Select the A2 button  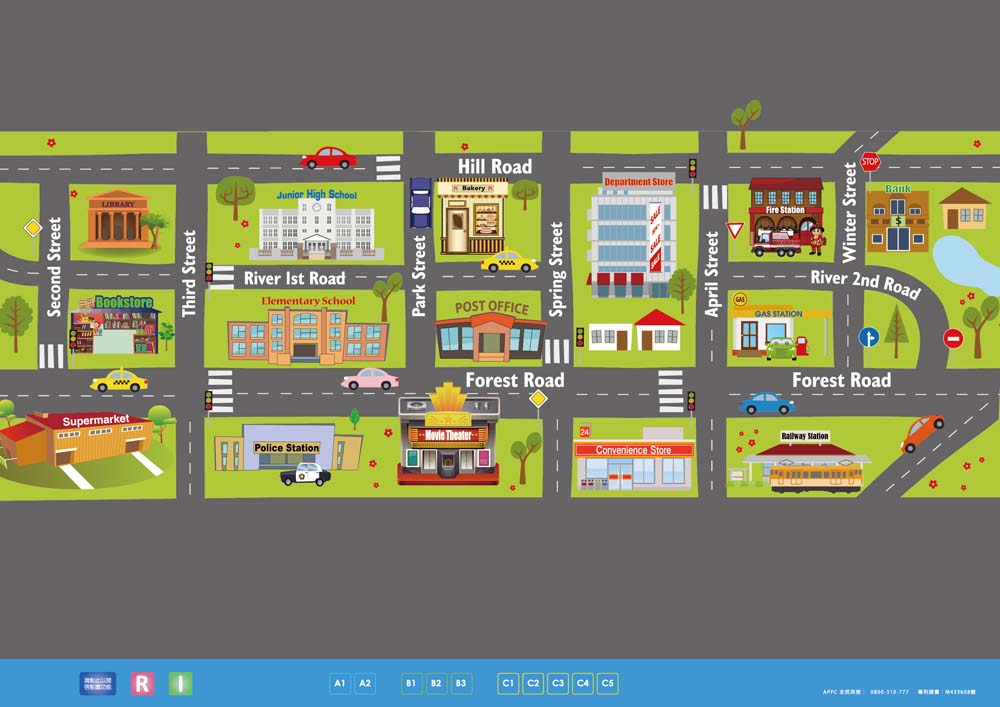pyautogui.click(x=365, y=684)
